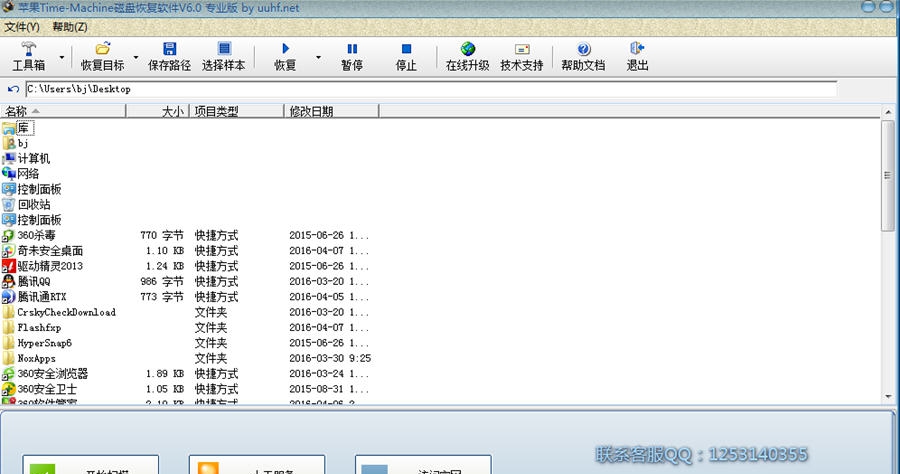
Task: Click the 退出 exit icon
Action: click(637, 48)
